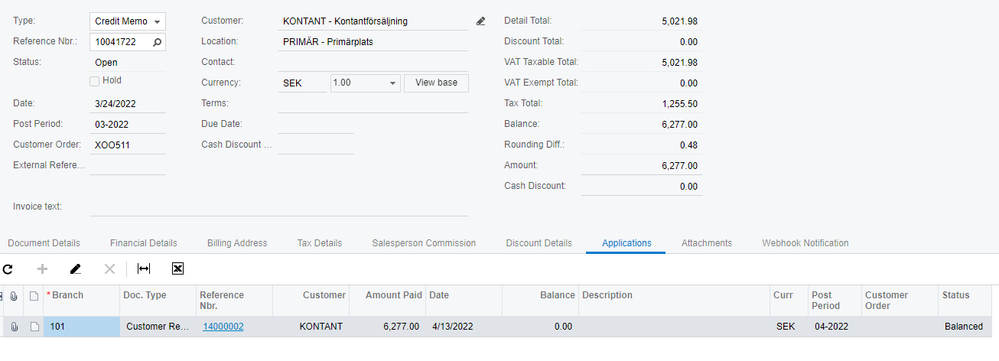
Task: Click the Description column header
Action: pos(674,301)
